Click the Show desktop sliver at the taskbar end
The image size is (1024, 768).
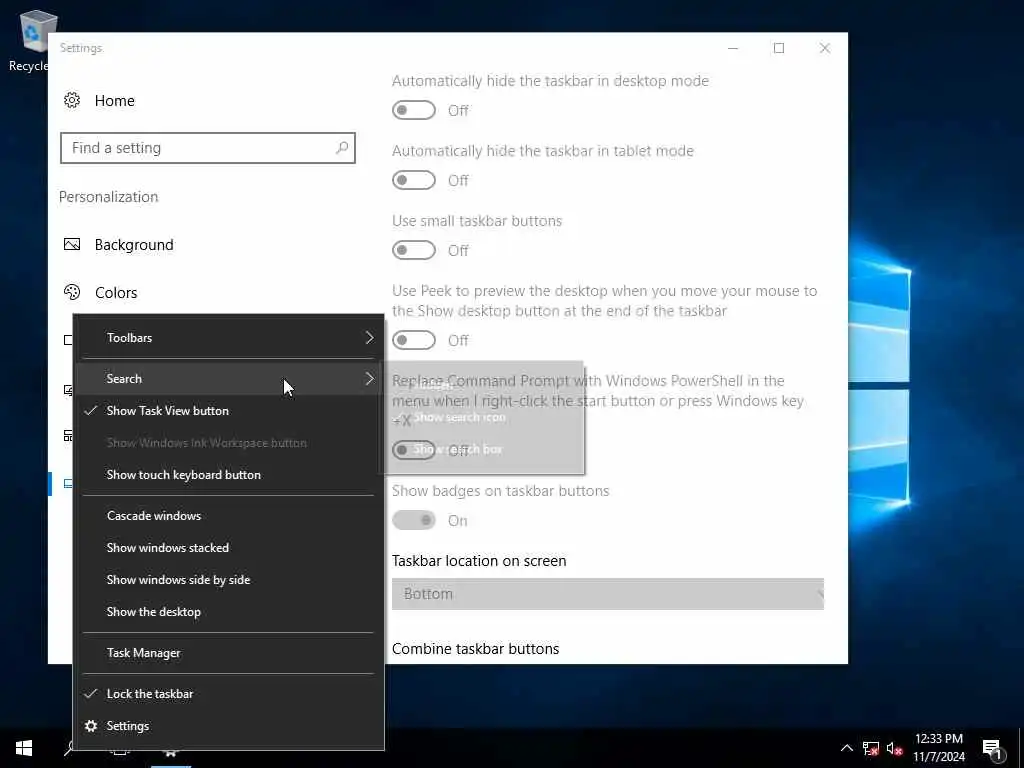(1021, 748)
